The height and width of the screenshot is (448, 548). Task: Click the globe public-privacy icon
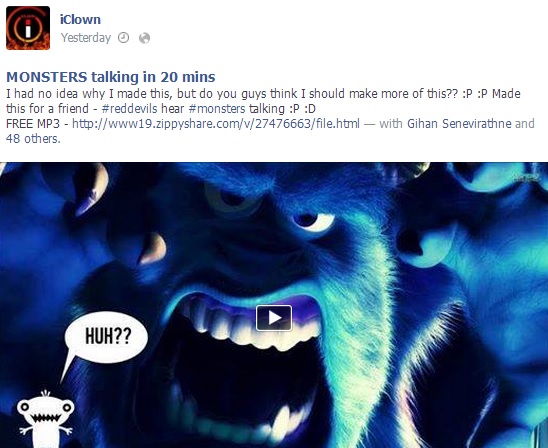tap(144, 38)
